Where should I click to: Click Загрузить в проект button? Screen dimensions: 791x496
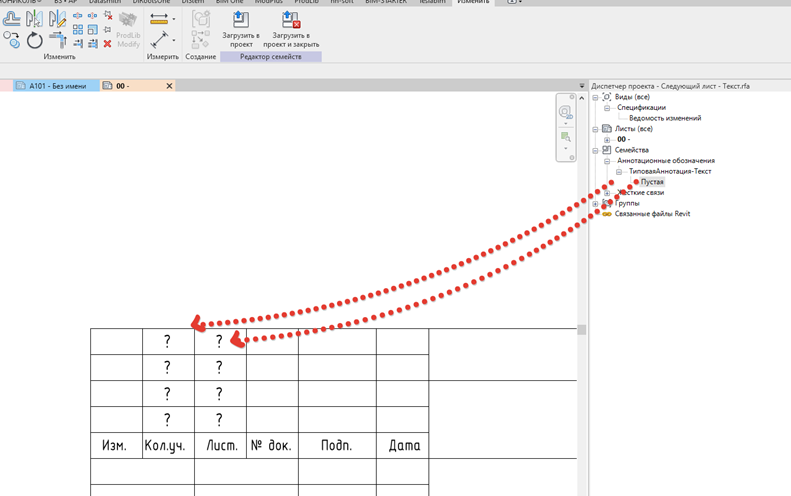[x=241, y=30]
